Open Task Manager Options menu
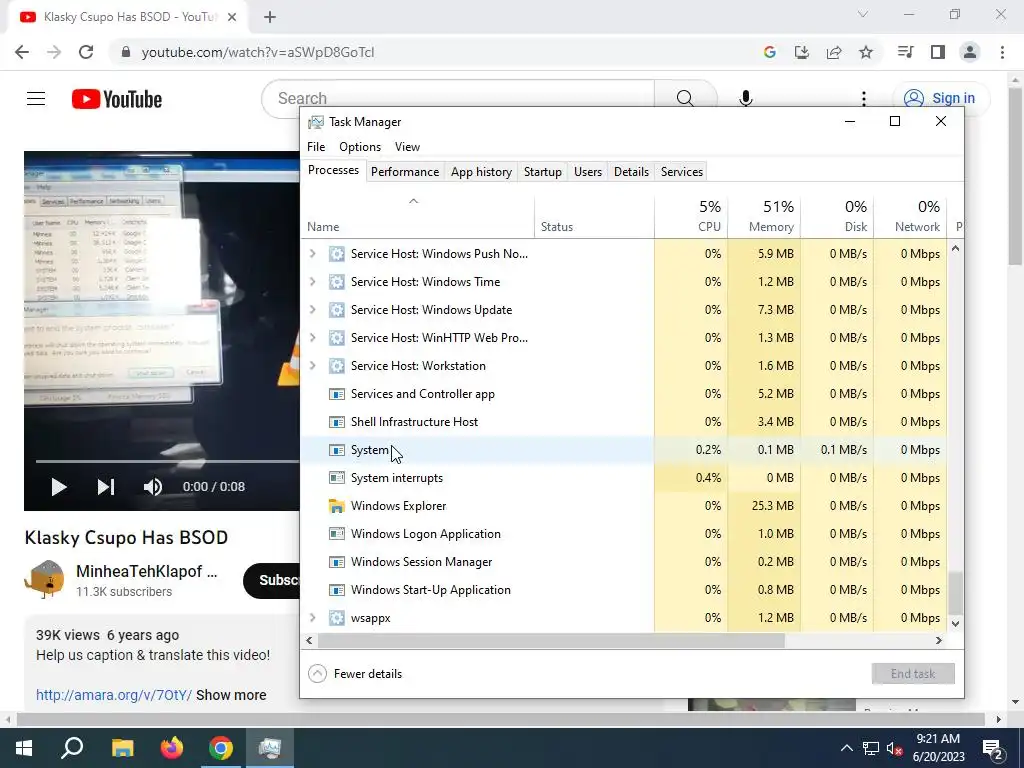 360,147
